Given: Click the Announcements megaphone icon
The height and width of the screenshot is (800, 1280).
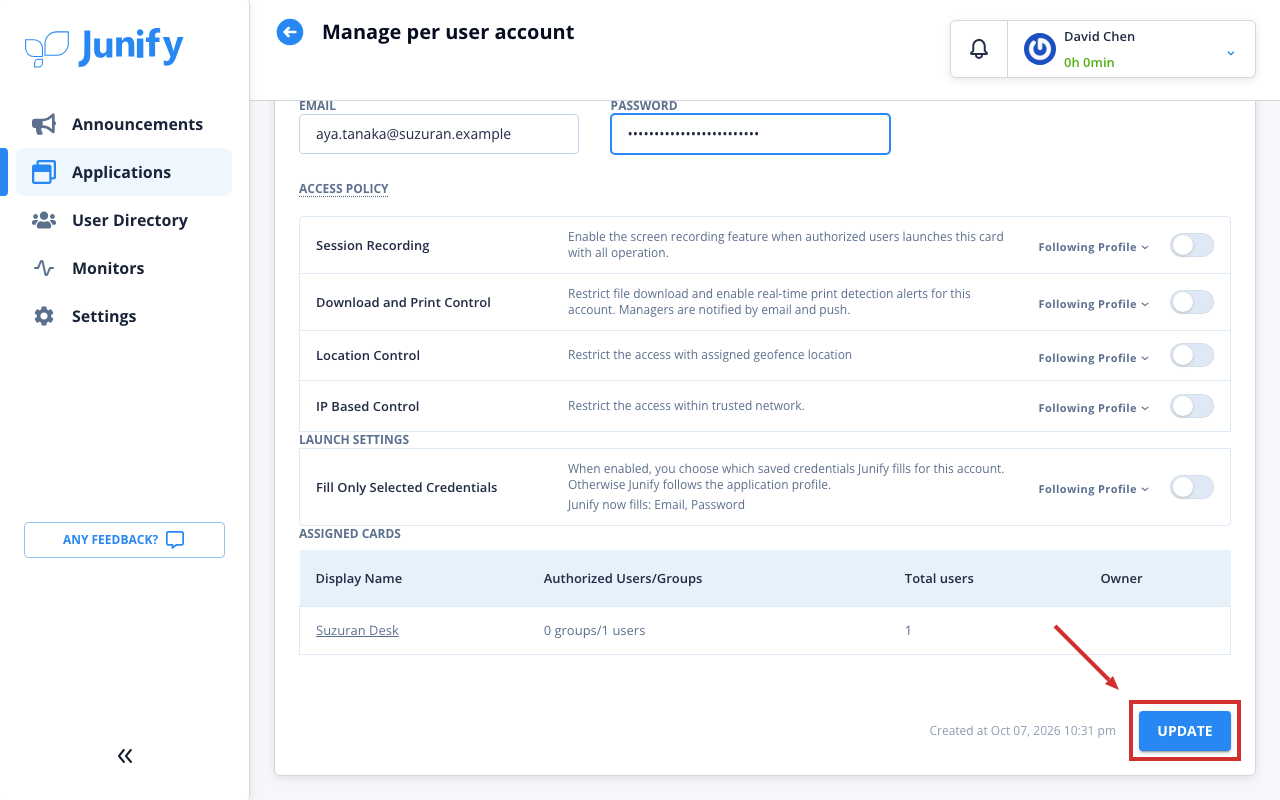Looking at the screenshot, I should [44, 124].
